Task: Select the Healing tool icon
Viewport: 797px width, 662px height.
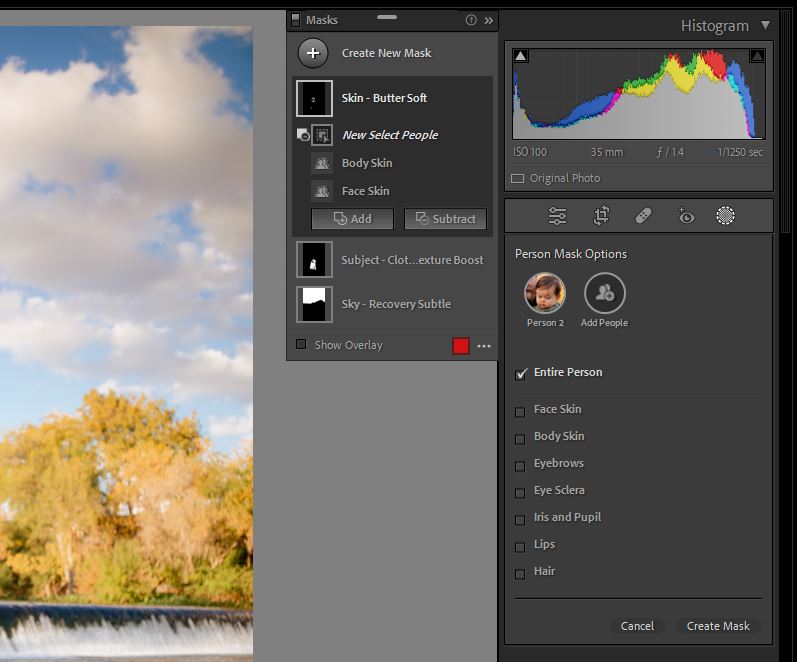Action: pos(644,216)
